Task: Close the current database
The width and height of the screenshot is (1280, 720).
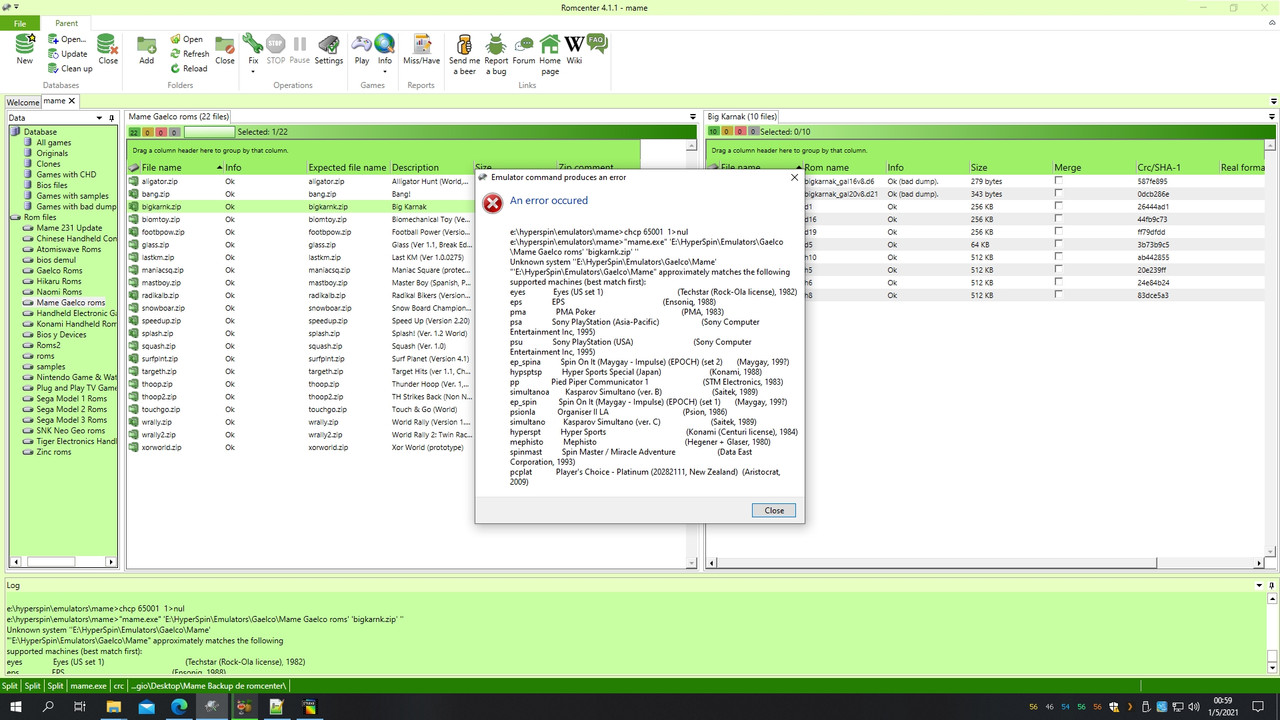Action: click(x=108, y=49)
